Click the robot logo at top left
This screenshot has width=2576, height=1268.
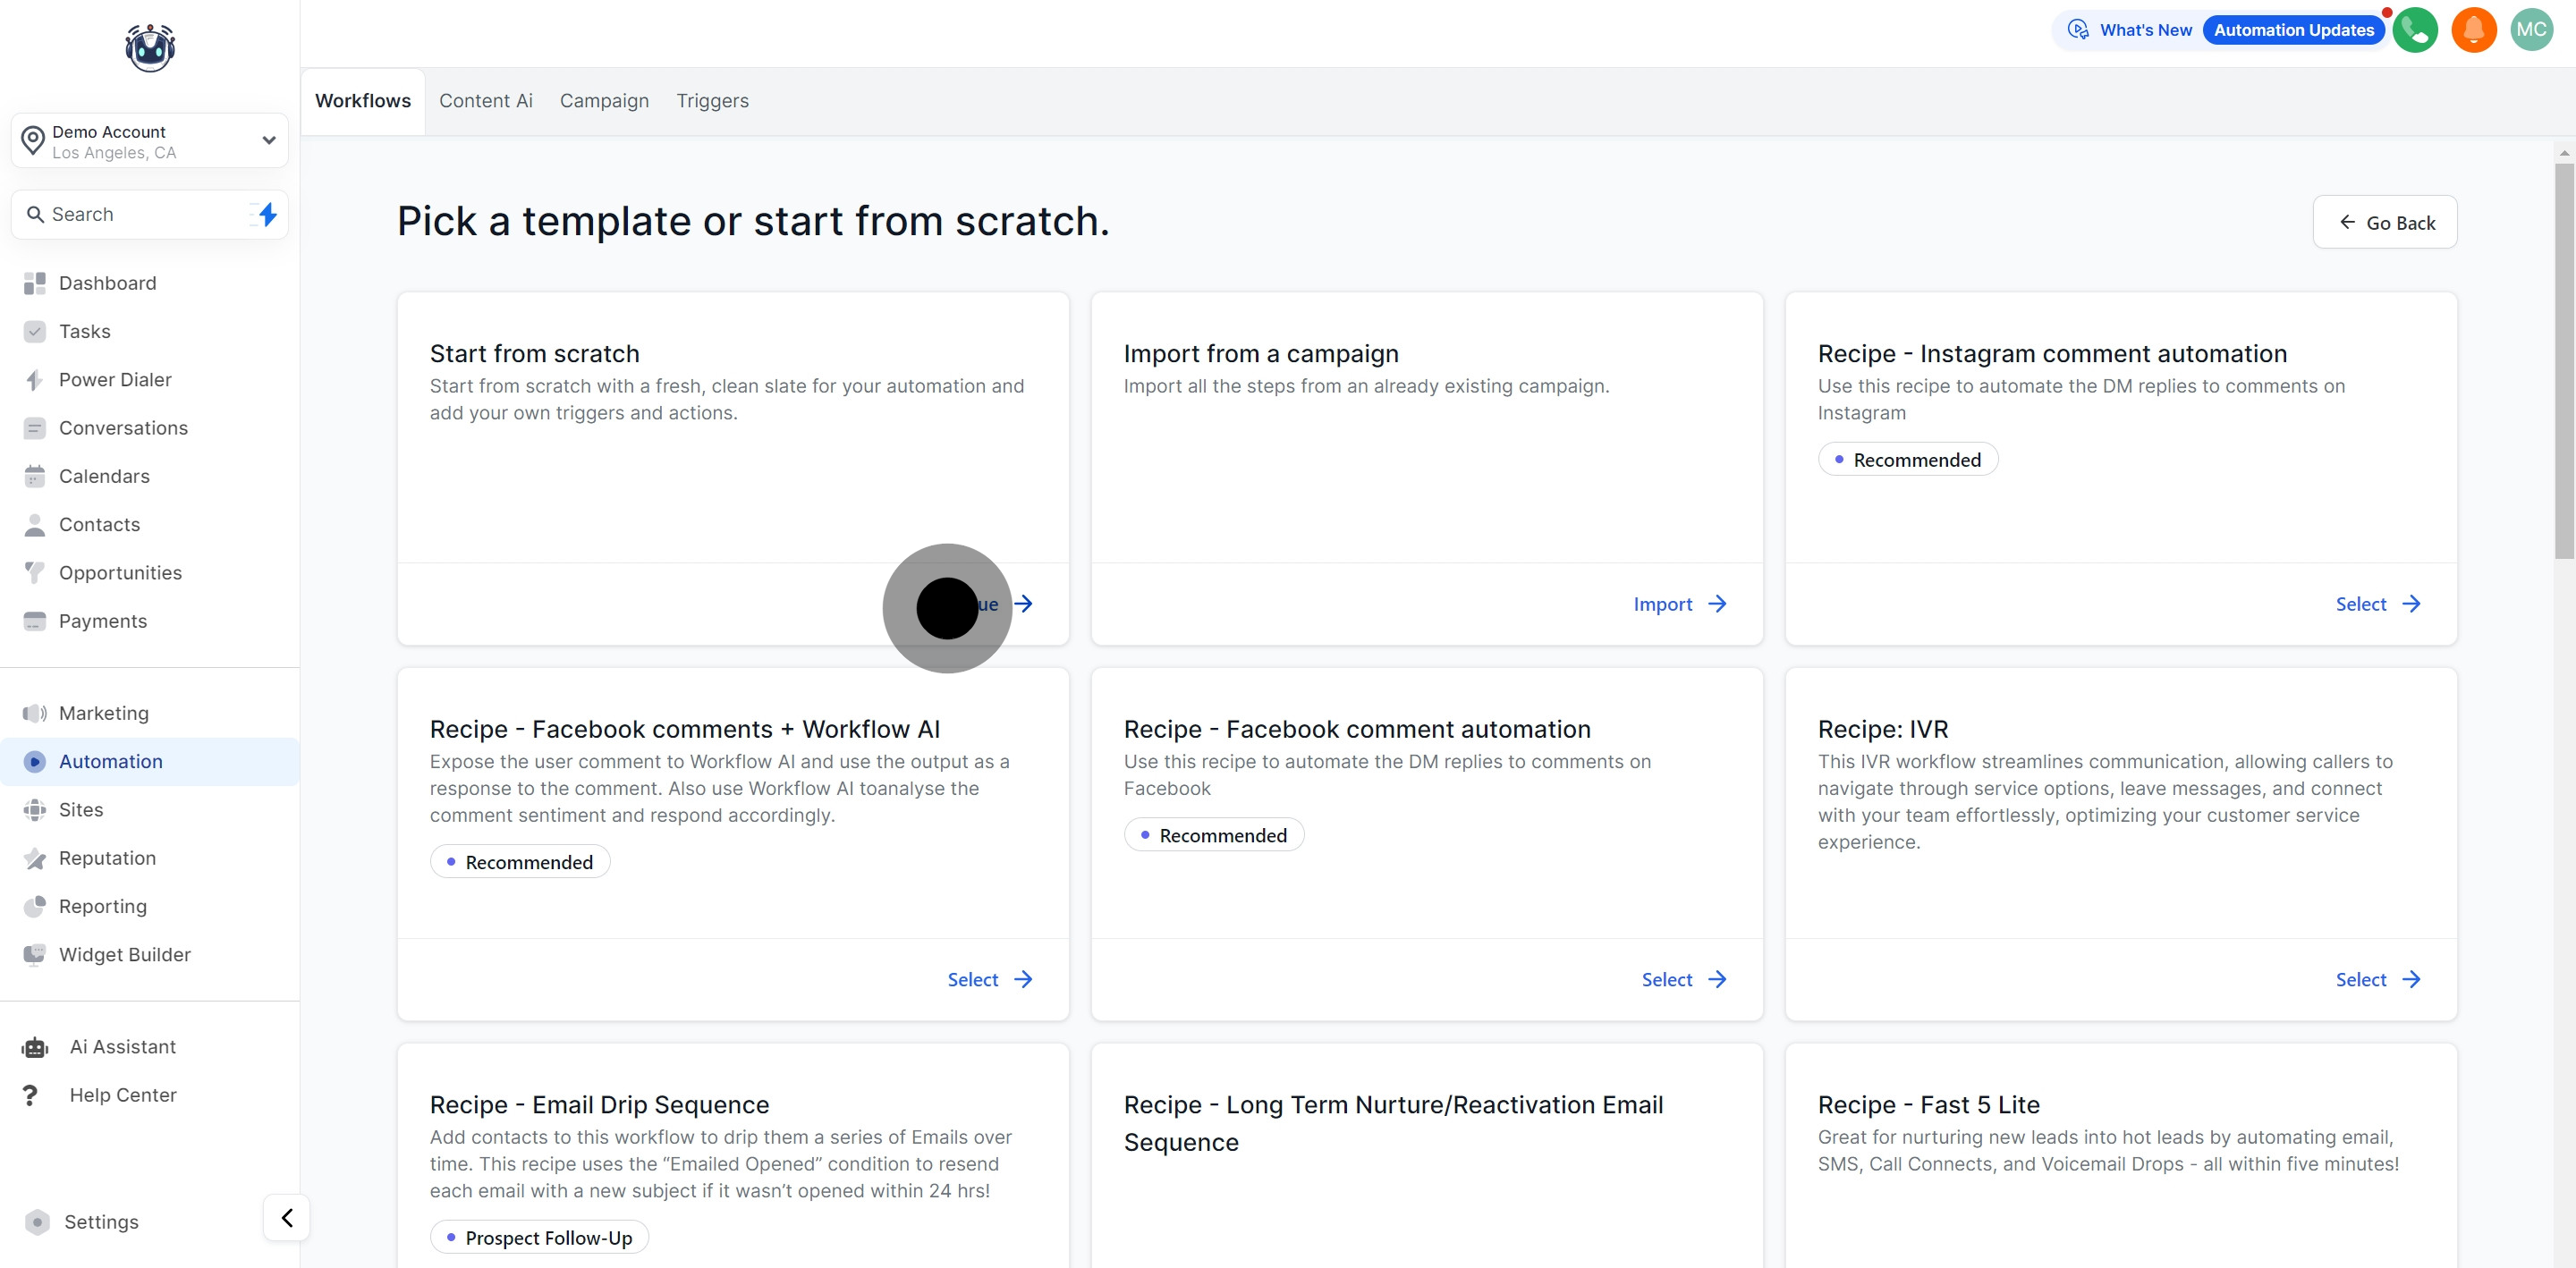click(150, 47)
